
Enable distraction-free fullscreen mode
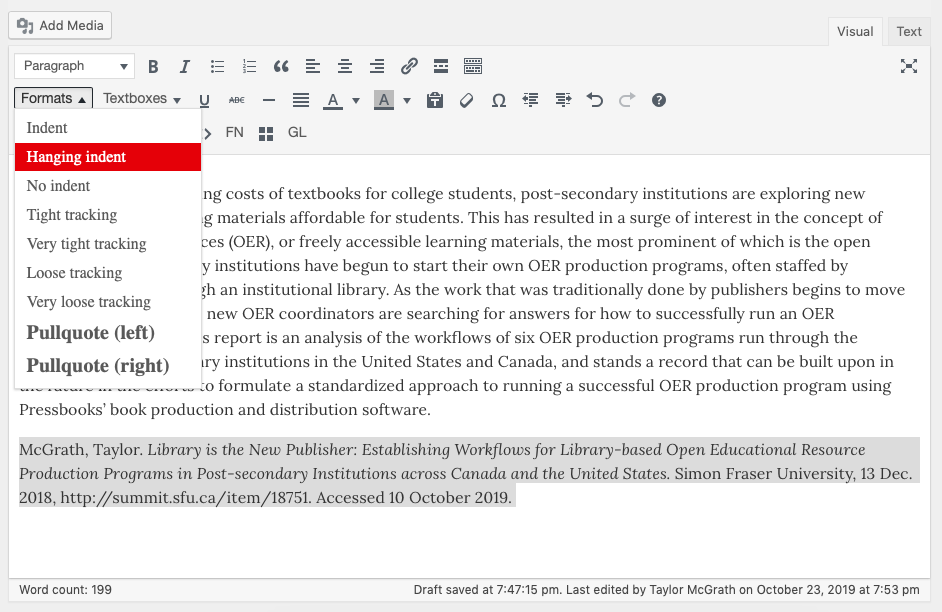(908, 67)
